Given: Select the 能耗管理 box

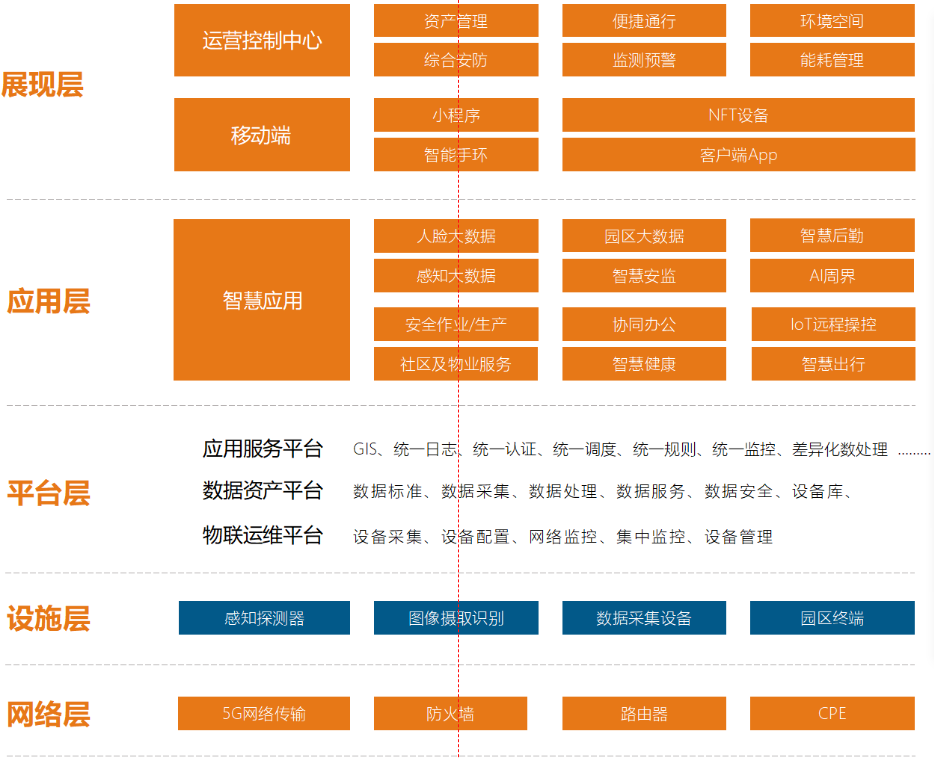Looking at the screenshot, I should [832, 60].
